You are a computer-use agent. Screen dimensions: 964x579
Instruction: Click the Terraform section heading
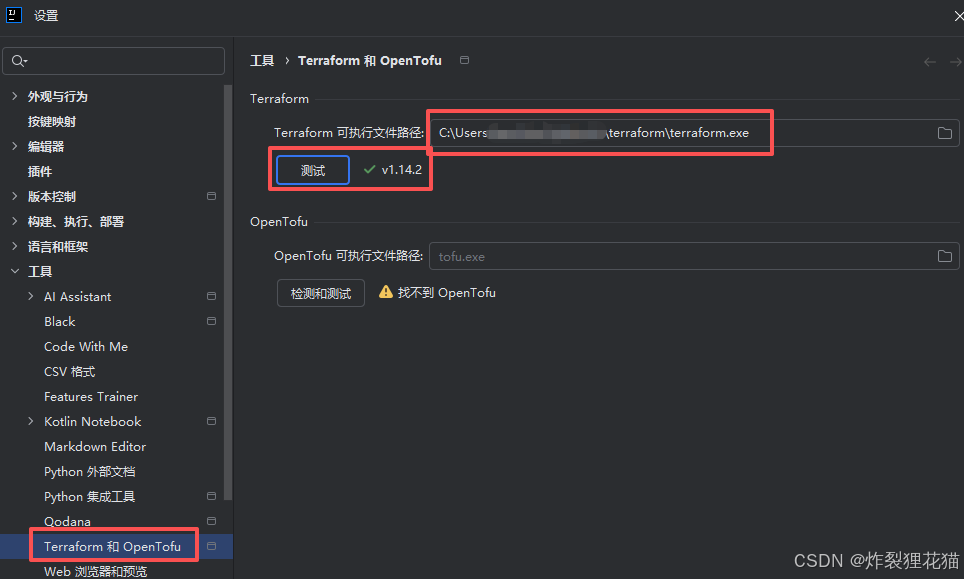coord(279,99)
